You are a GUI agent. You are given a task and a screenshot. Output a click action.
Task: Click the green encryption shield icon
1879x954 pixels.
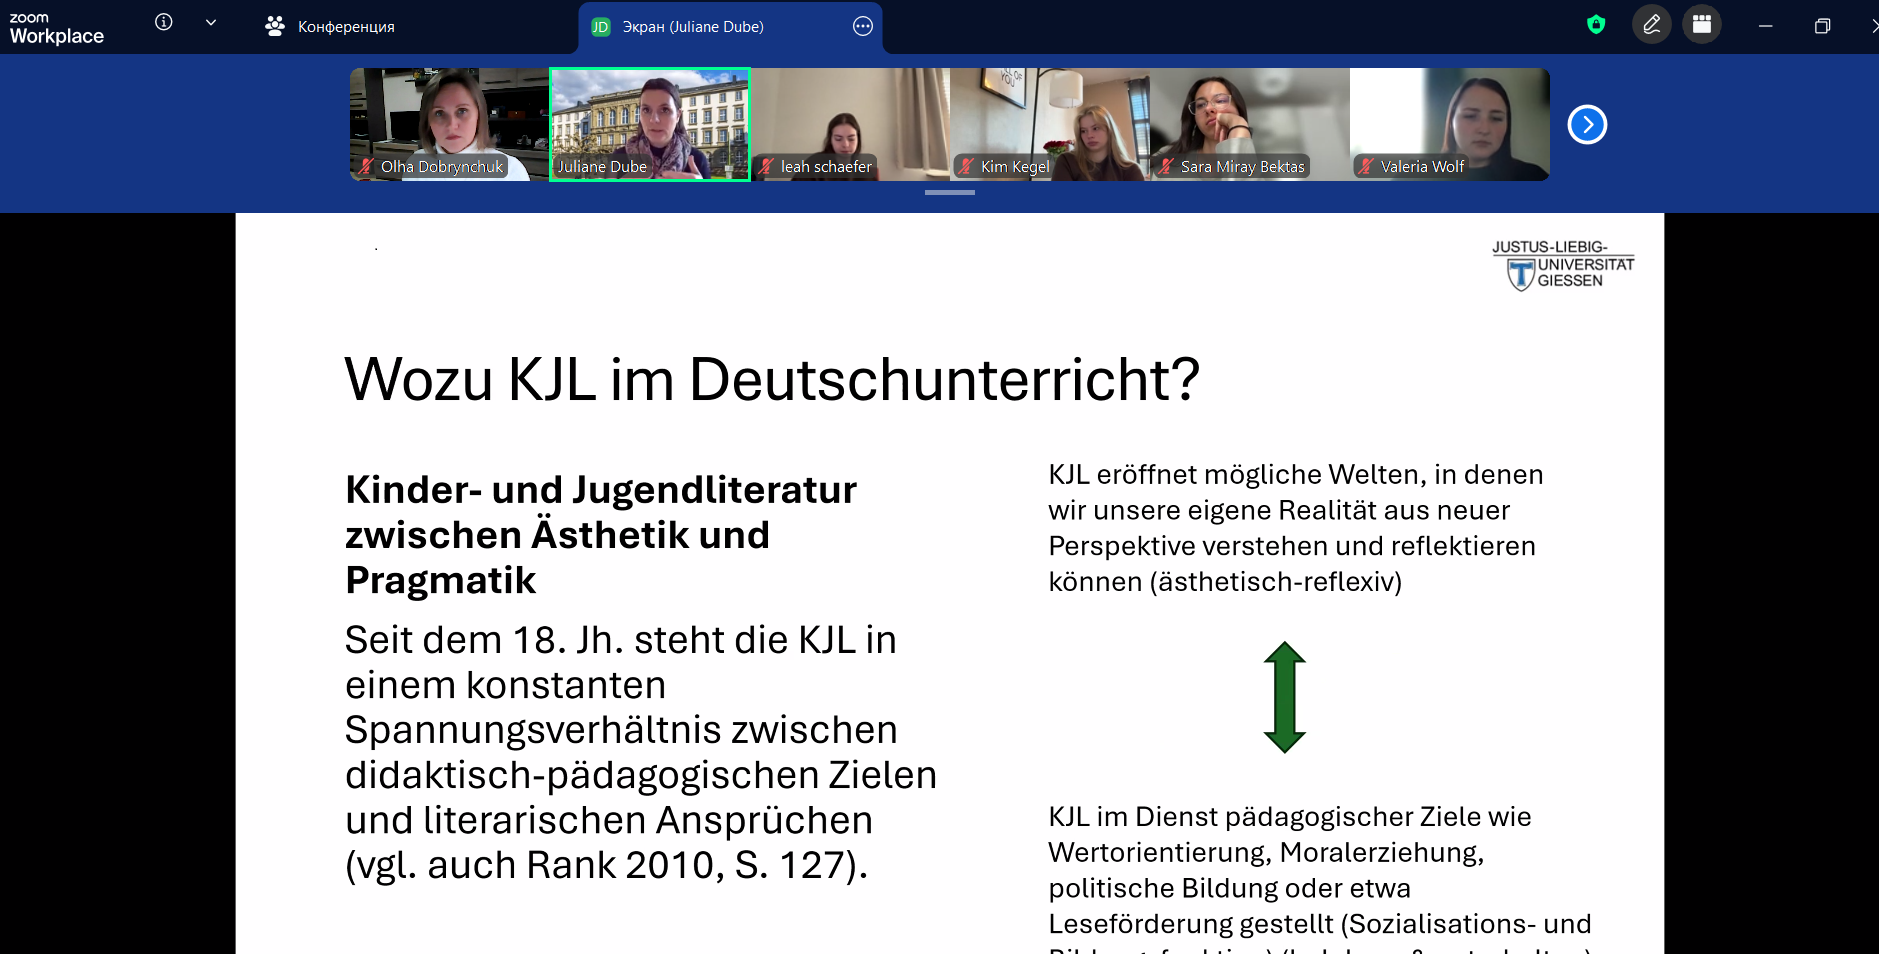pyautogui.click(x=1596, y=25)
